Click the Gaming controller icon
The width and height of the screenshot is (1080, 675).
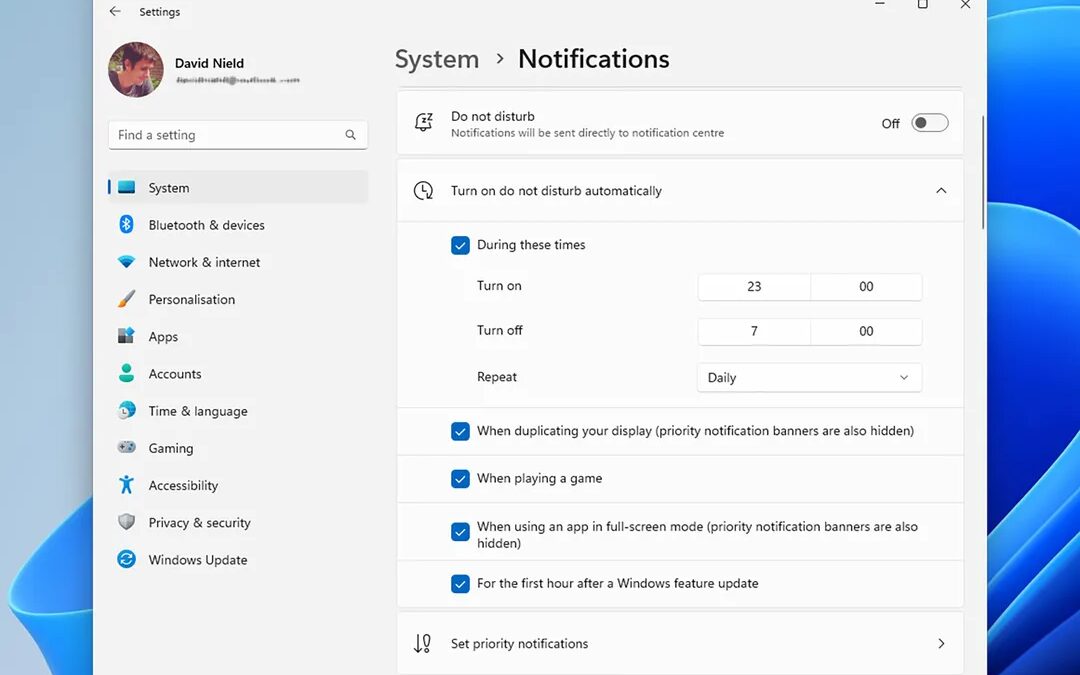[126, 448]
